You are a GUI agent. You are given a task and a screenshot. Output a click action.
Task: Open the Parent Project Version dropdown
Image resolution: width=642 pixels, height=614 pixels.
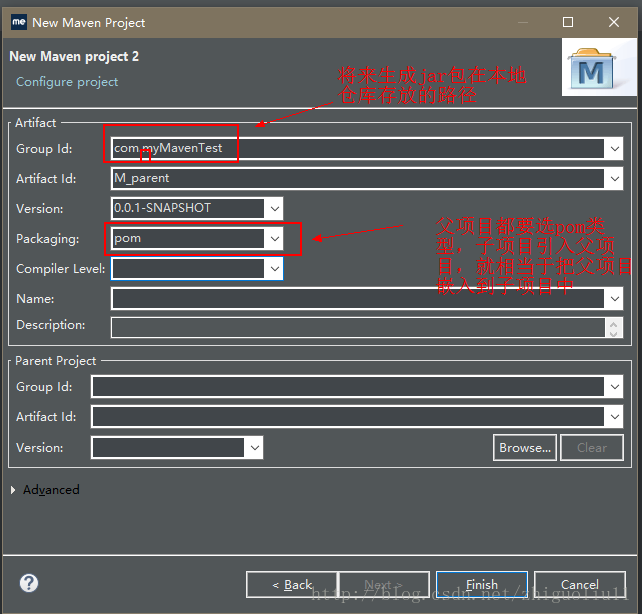[x=254, y=447]
